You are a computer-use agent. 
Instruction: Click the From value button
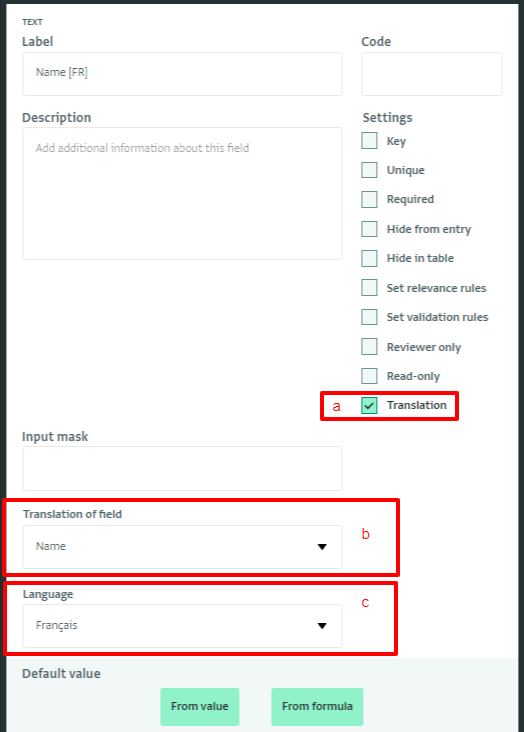[x=199, y=706]
